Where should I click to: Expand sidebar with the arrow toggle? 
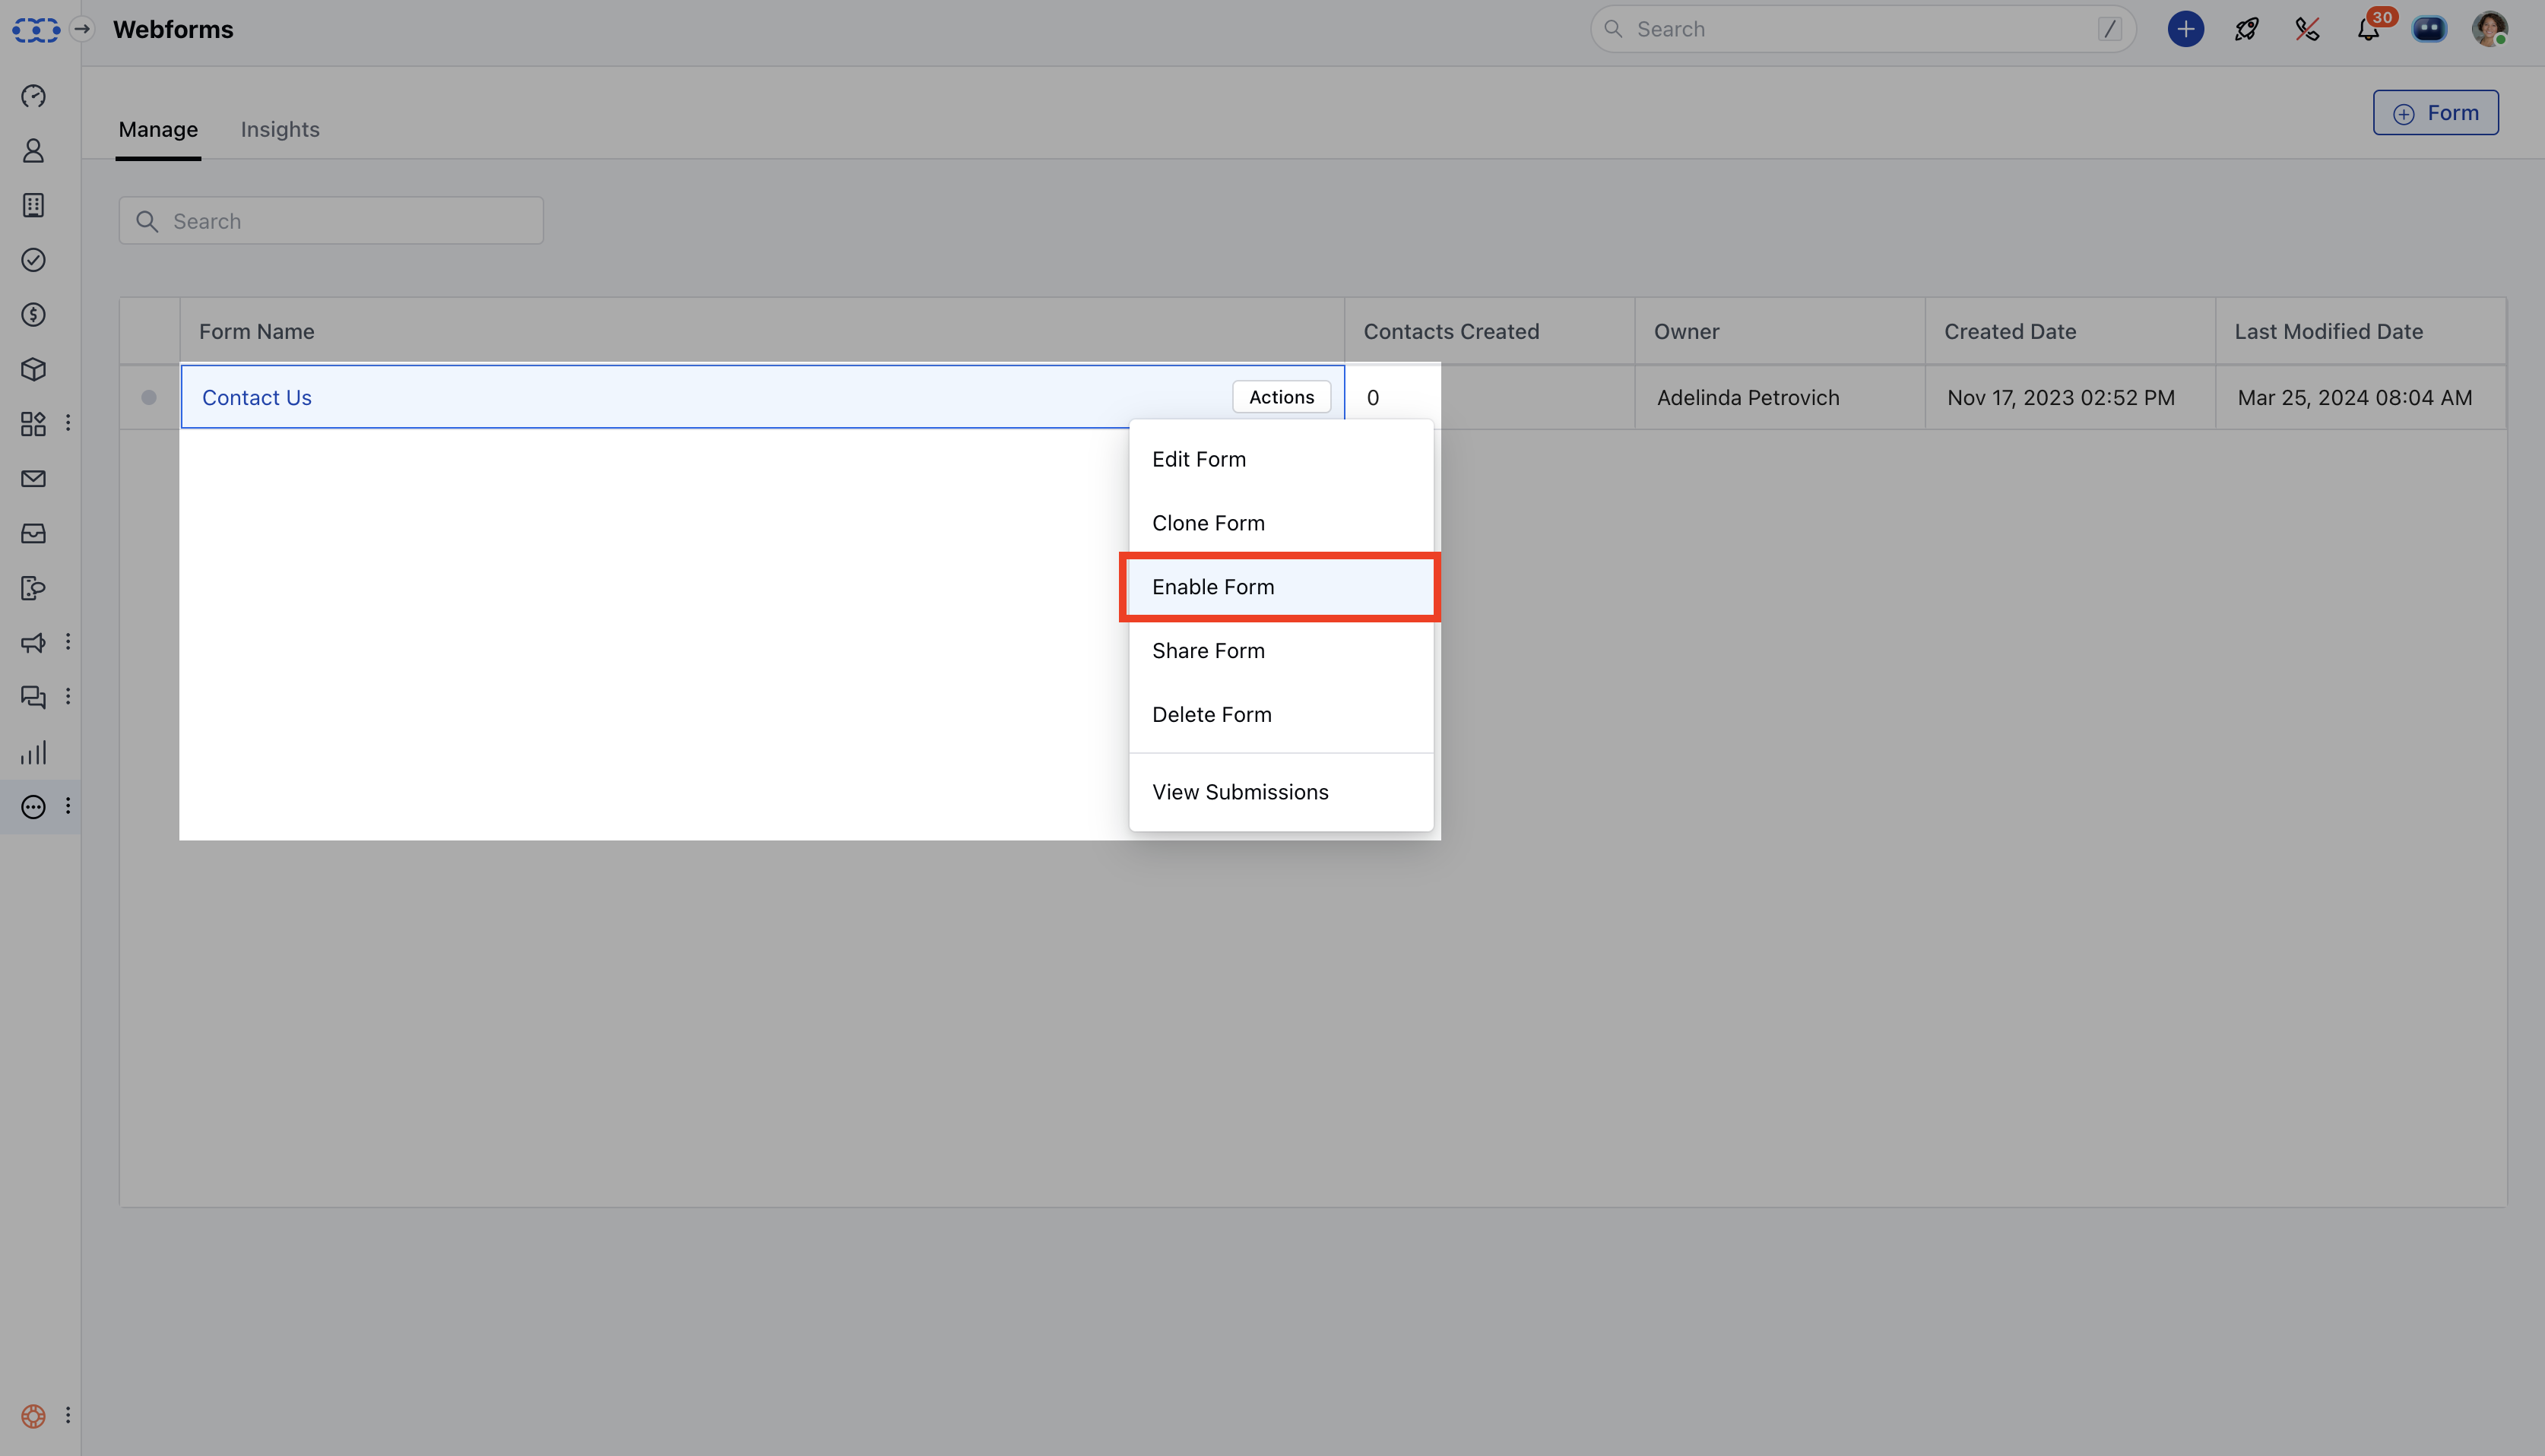click(x=82, y=29)
